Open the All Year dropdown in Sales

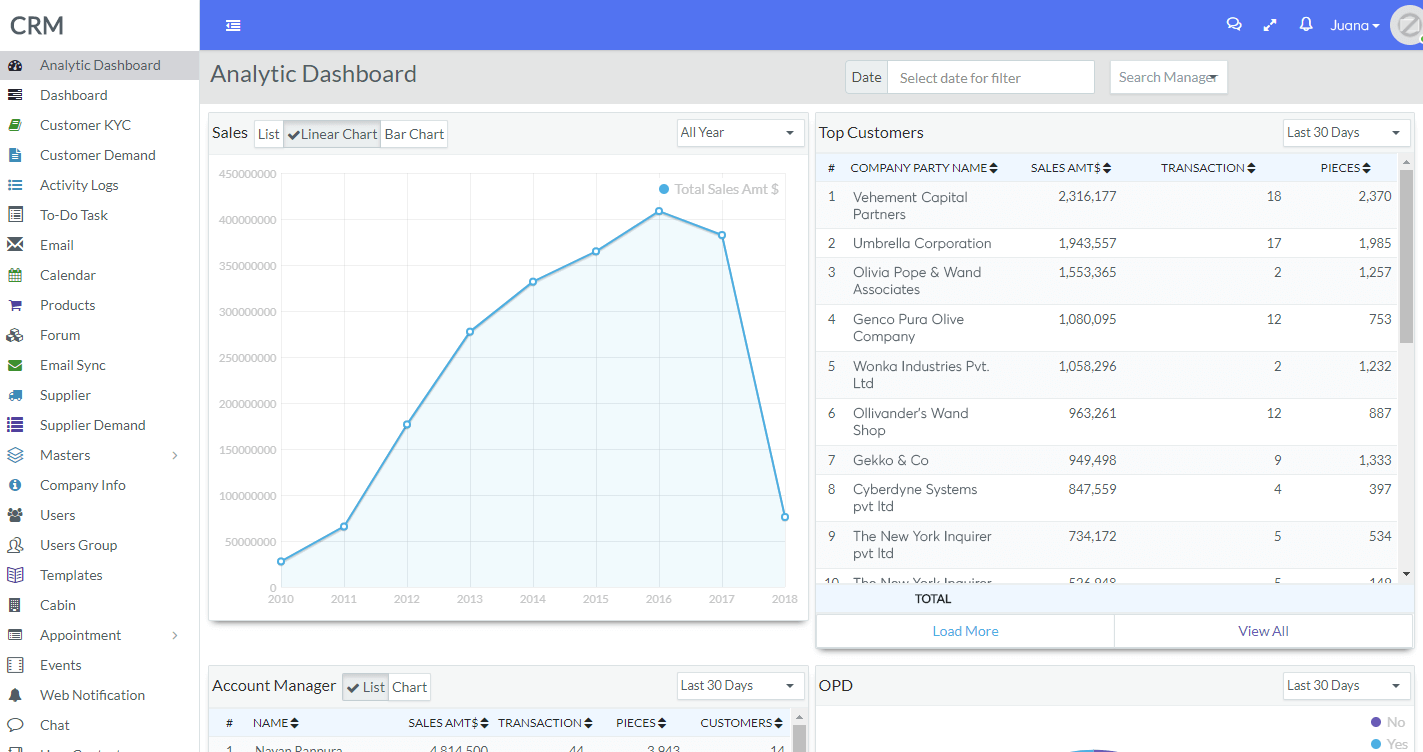coord(740,133)
